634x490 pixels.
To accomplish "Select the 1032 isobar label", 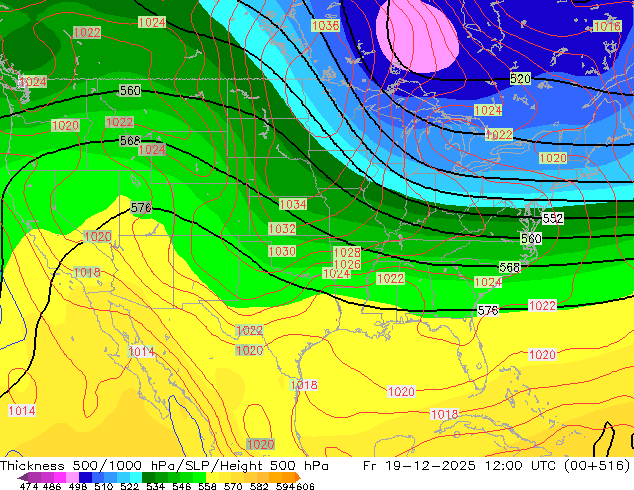I will point(282,228).
